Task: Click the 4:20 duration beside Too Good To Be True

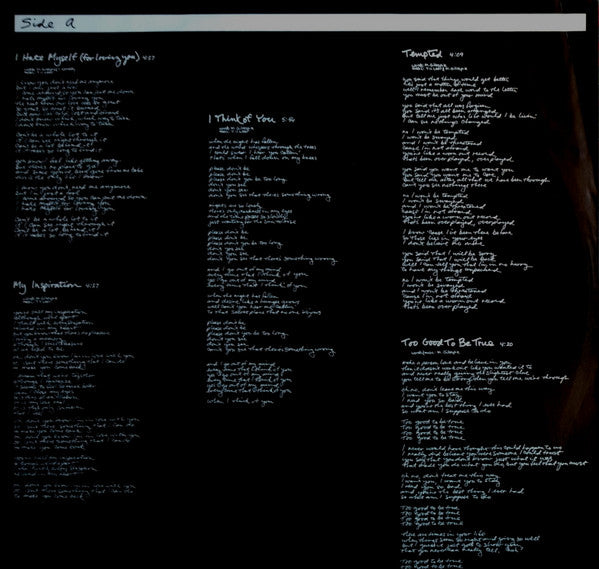Action: (x=506, y=344)
